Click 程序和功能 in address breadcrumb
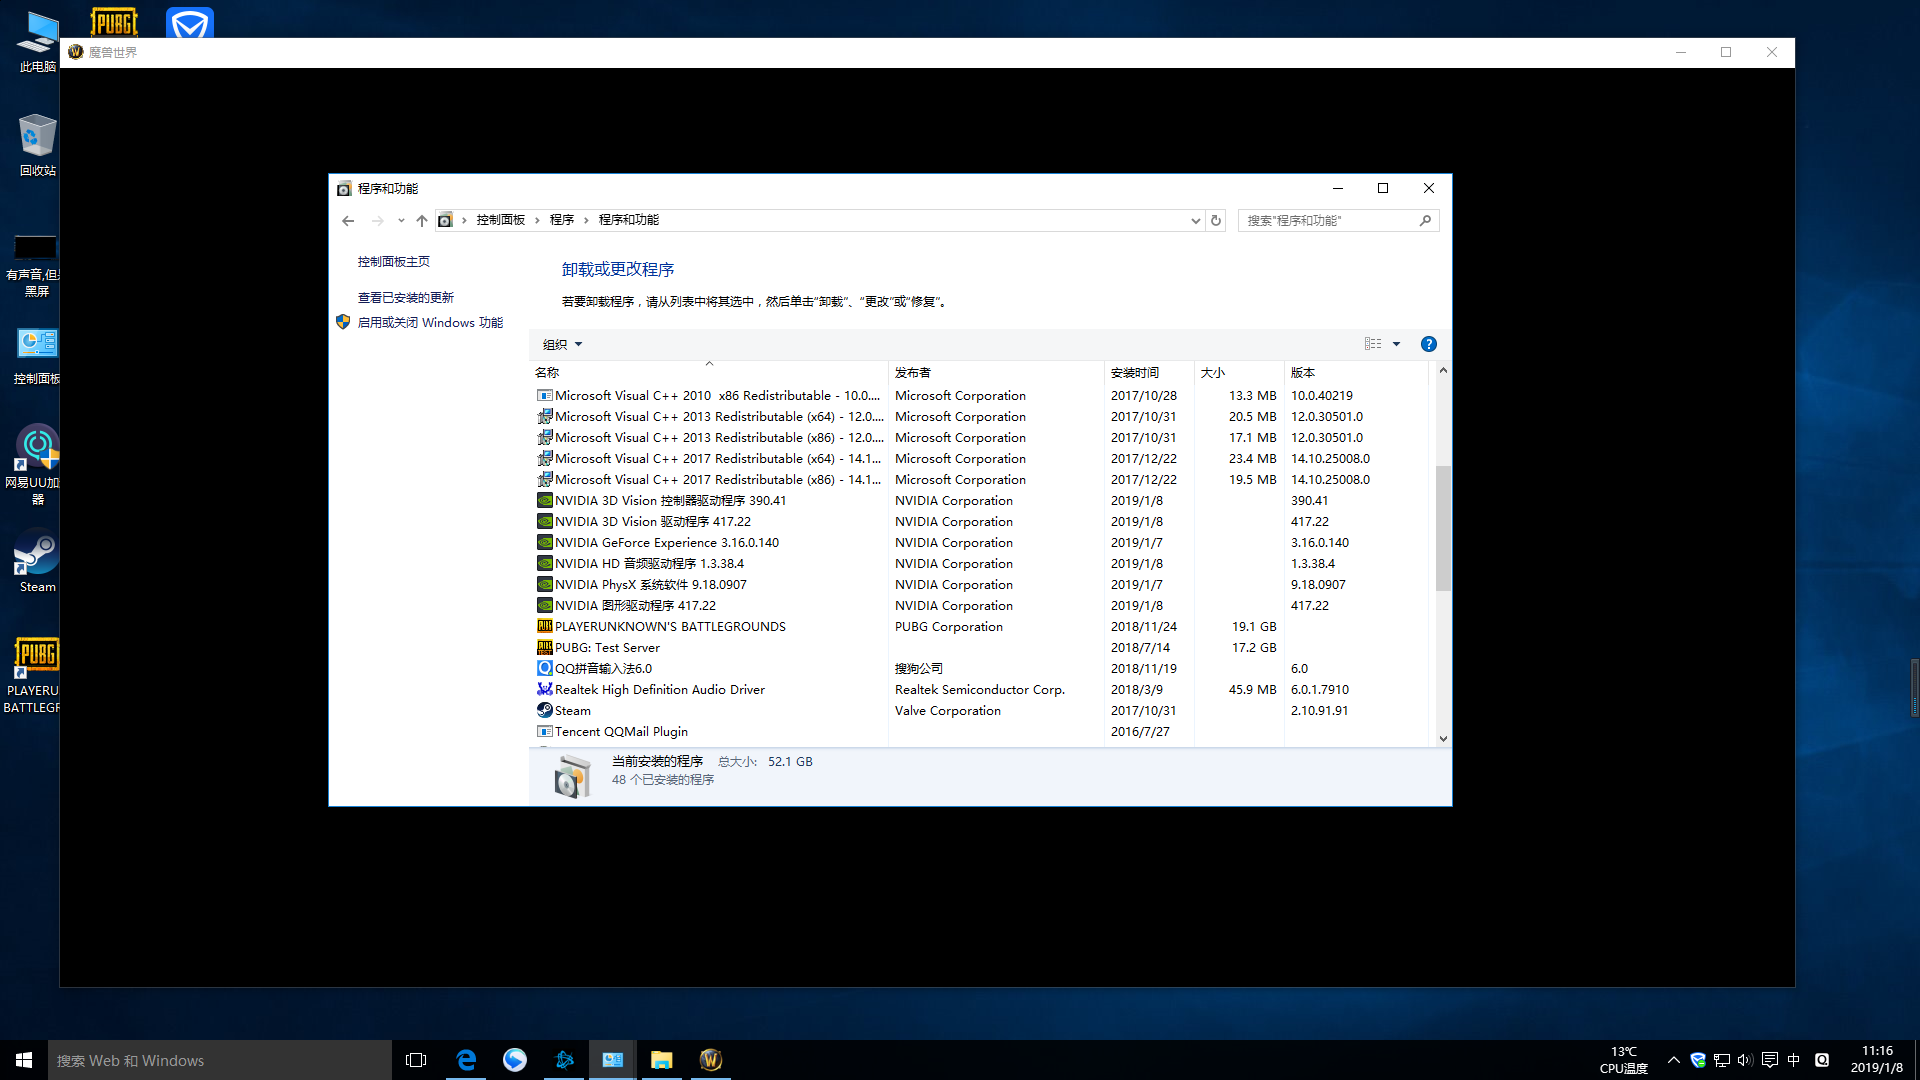The image size is (1920, 1080). pos(628,220)
